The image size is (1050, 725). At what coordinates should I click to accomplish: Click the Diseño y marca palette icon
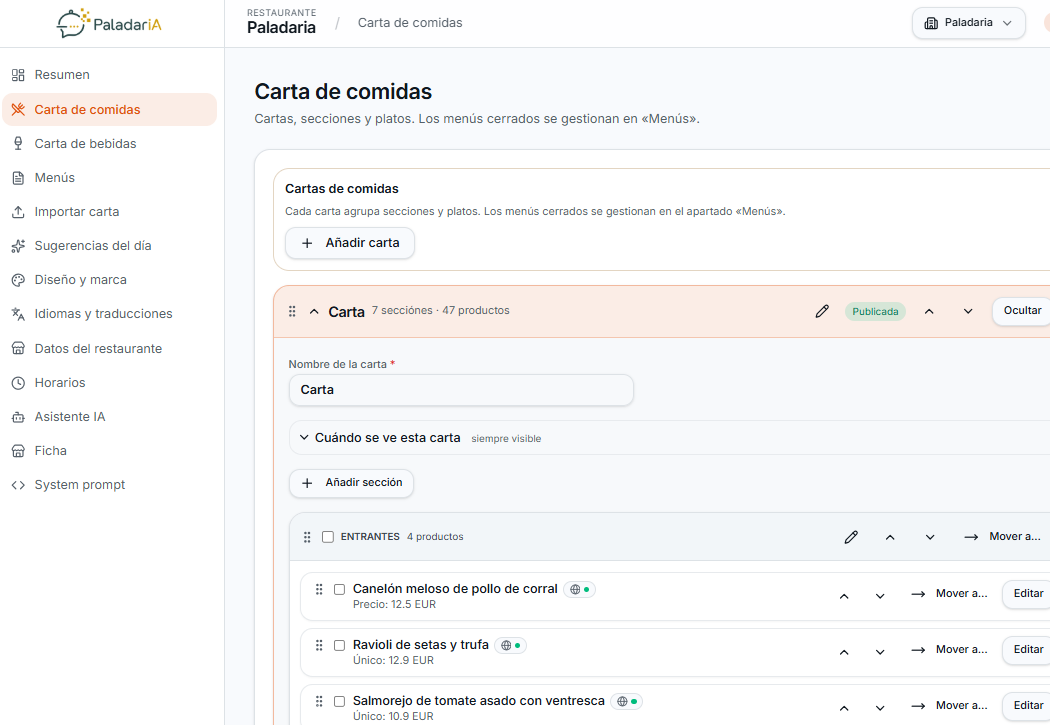pyautogui.click(x=18, y=280)
